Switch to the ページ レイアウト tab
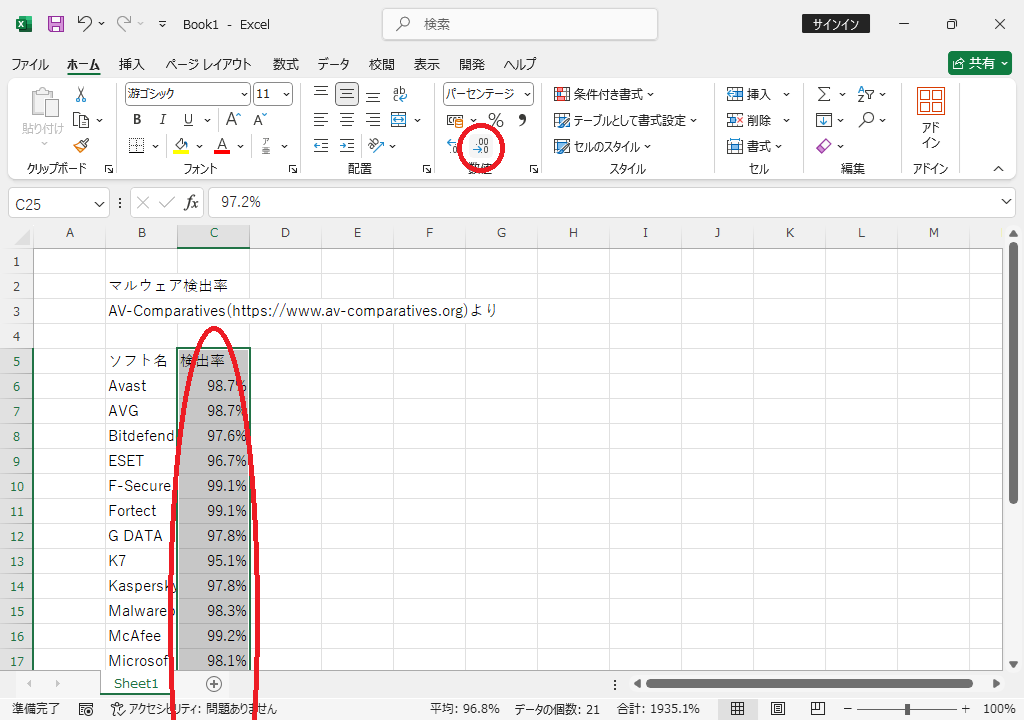Screen dimensions: 1024x720 (208, 64)
